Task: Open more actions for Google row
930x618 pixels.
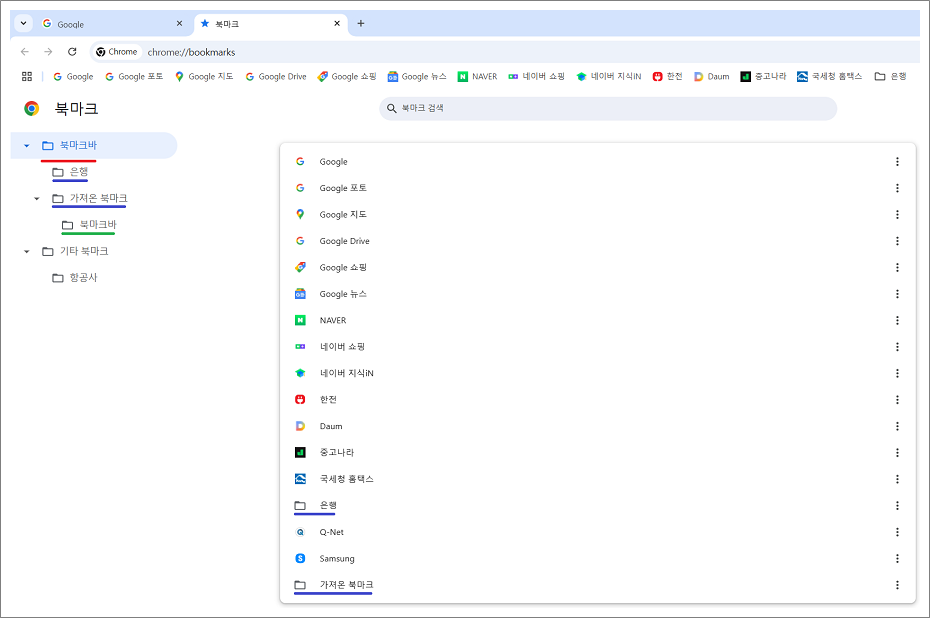Action: click(x=897, y=161)
